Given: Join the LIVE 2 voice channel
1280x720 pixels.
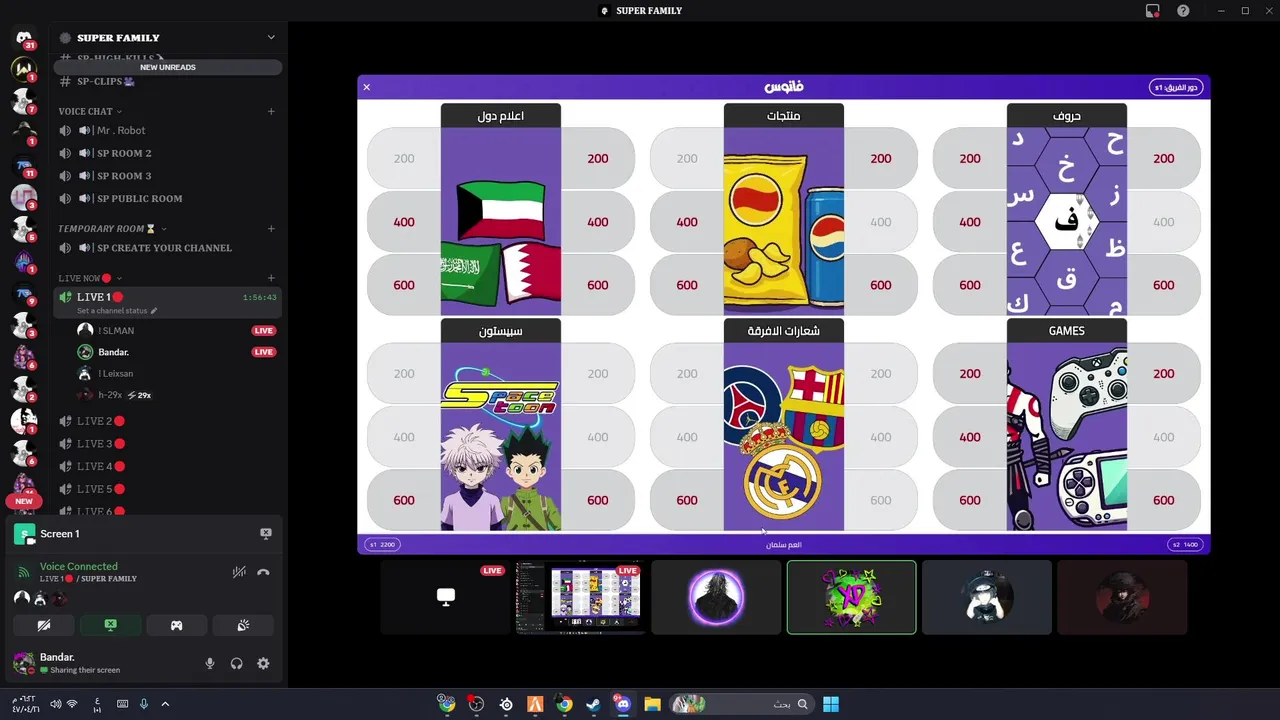Looking at the screenshot, I should click(x=166, y=421).
